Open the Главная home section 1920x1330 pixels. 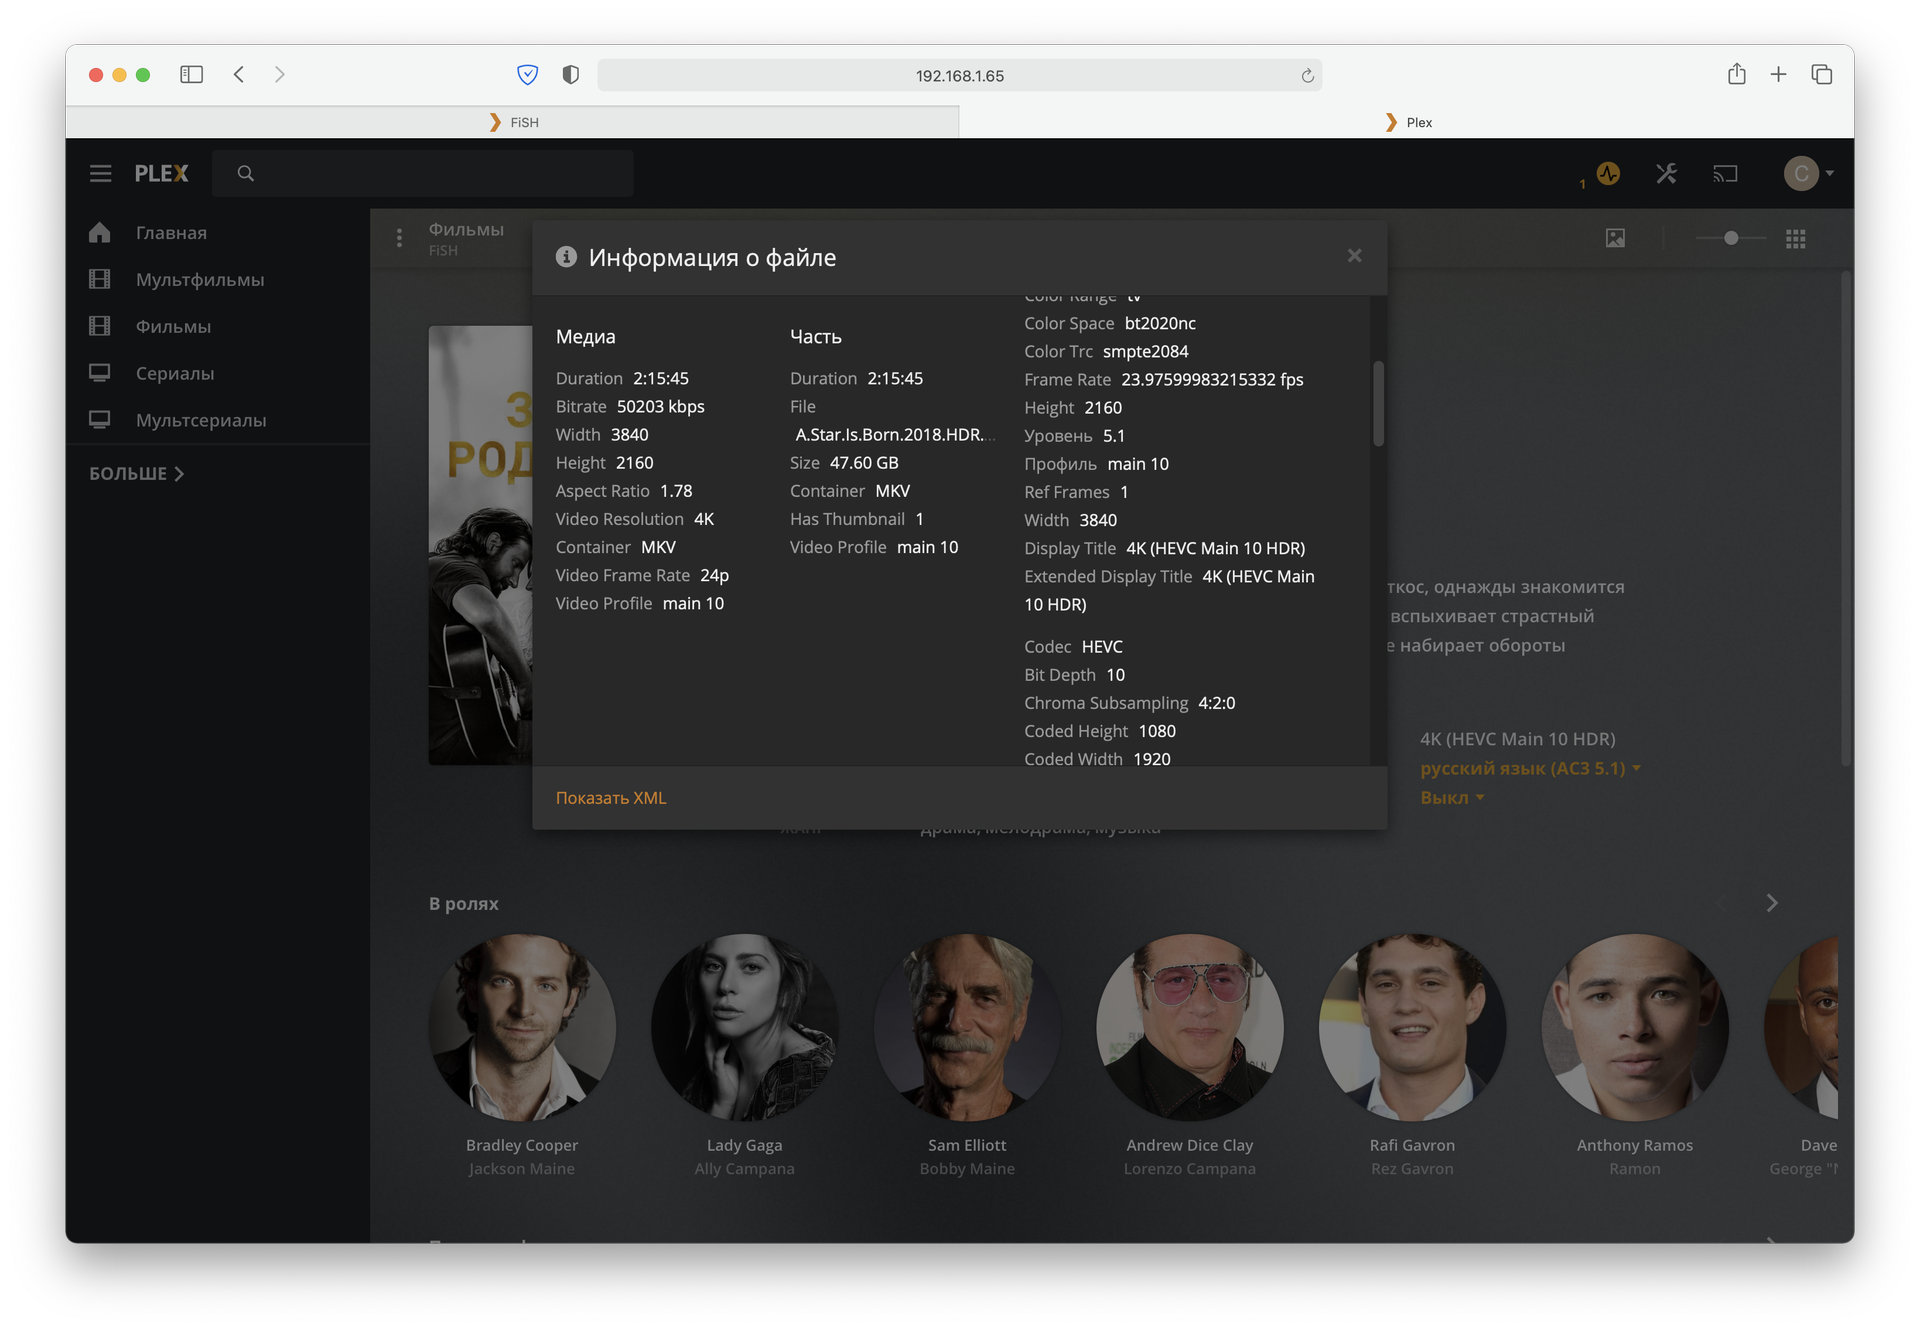pos(171,233)
